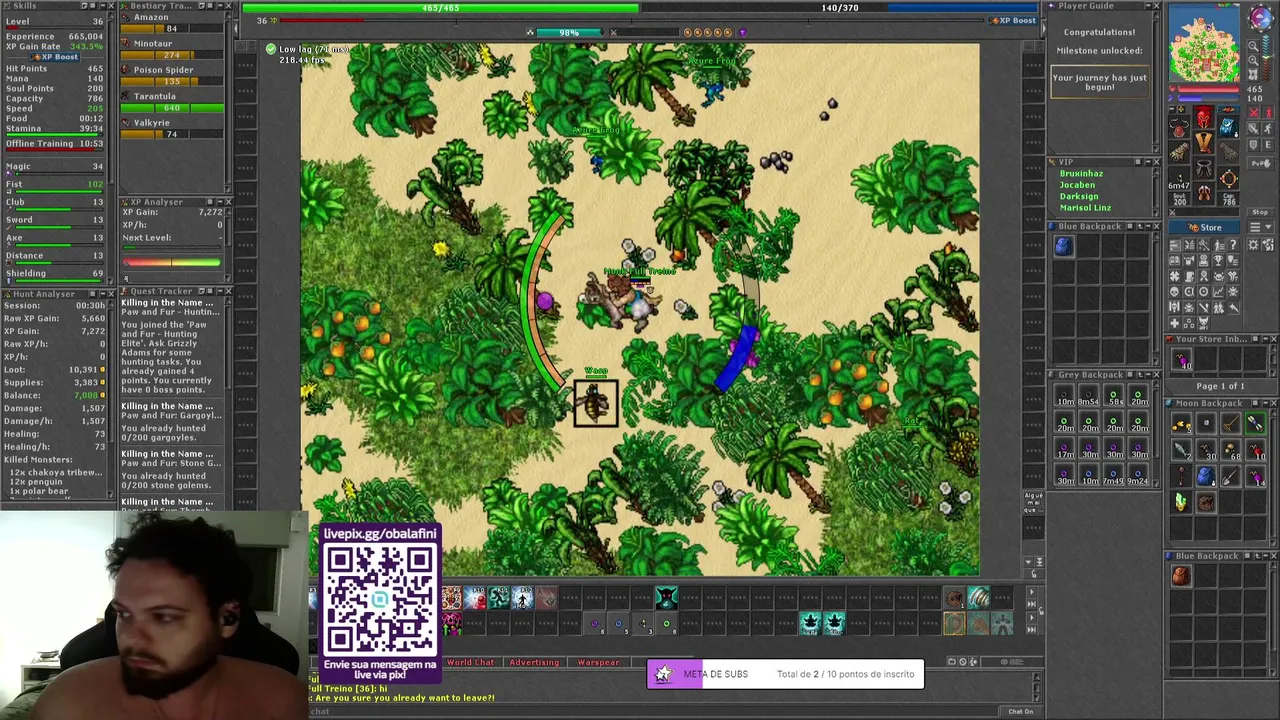The image size is (1280, 720).
Task: Select the shovel in Moon Backpack
Action: [x=1230, y=476]
